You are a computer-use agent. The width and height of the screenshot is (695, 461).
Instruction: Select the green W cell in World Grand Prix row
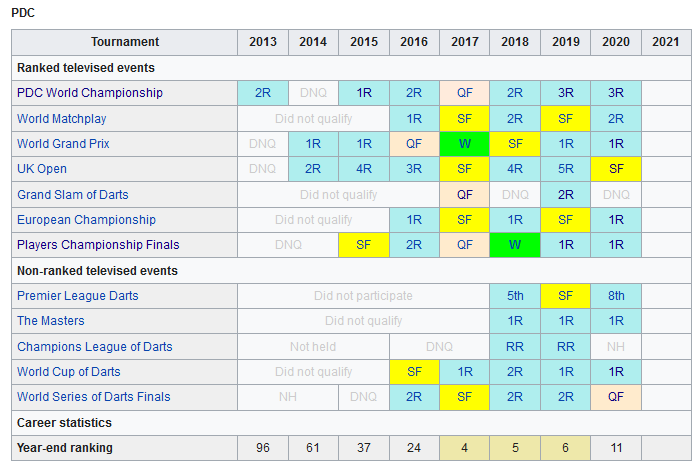coord(465,144)
